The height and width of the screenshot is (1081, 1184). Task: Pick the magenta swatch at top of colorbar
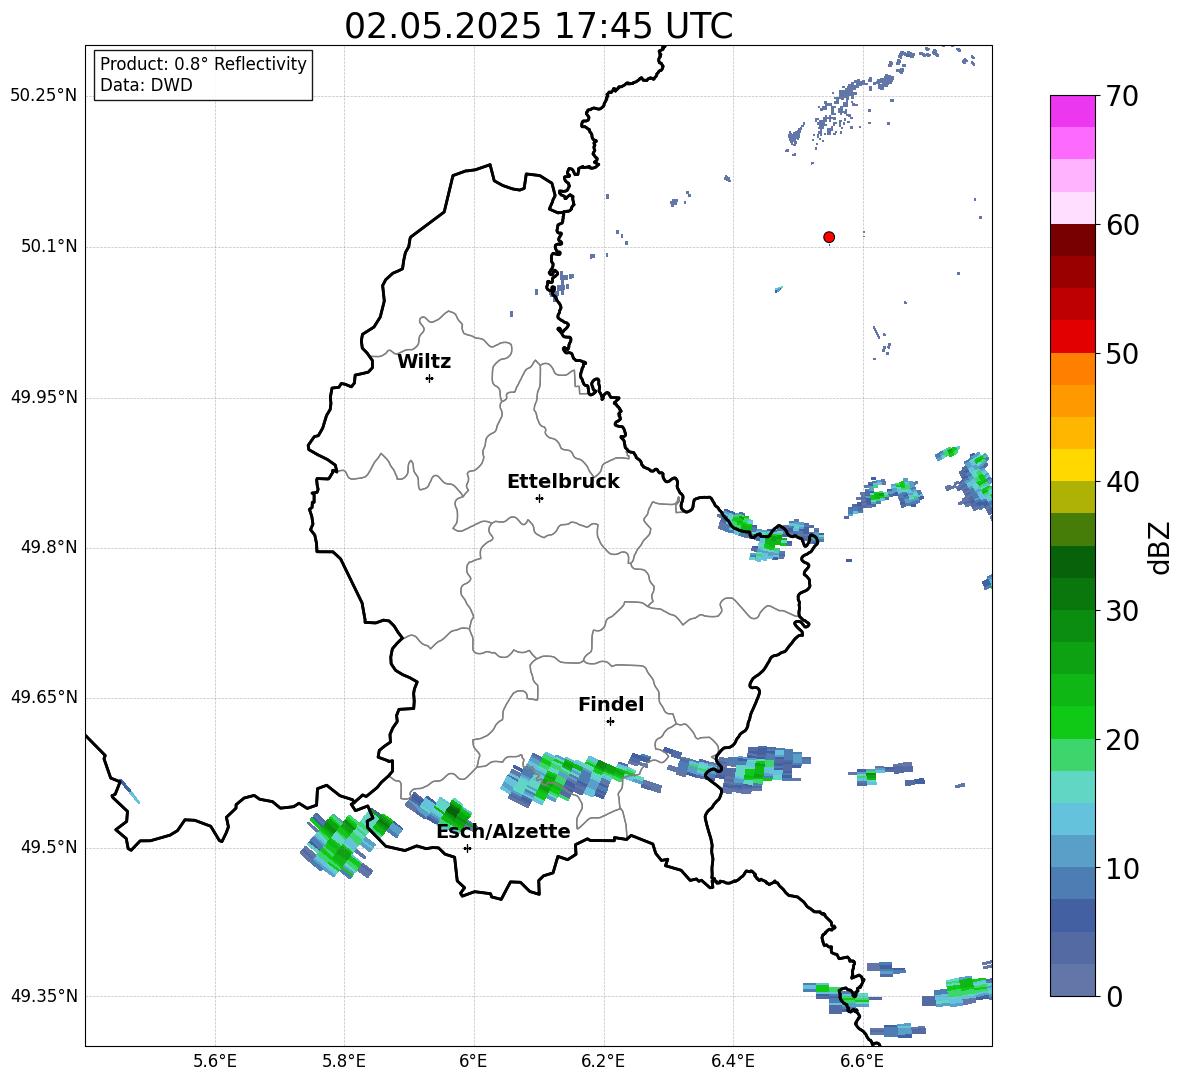point(1072,112)
